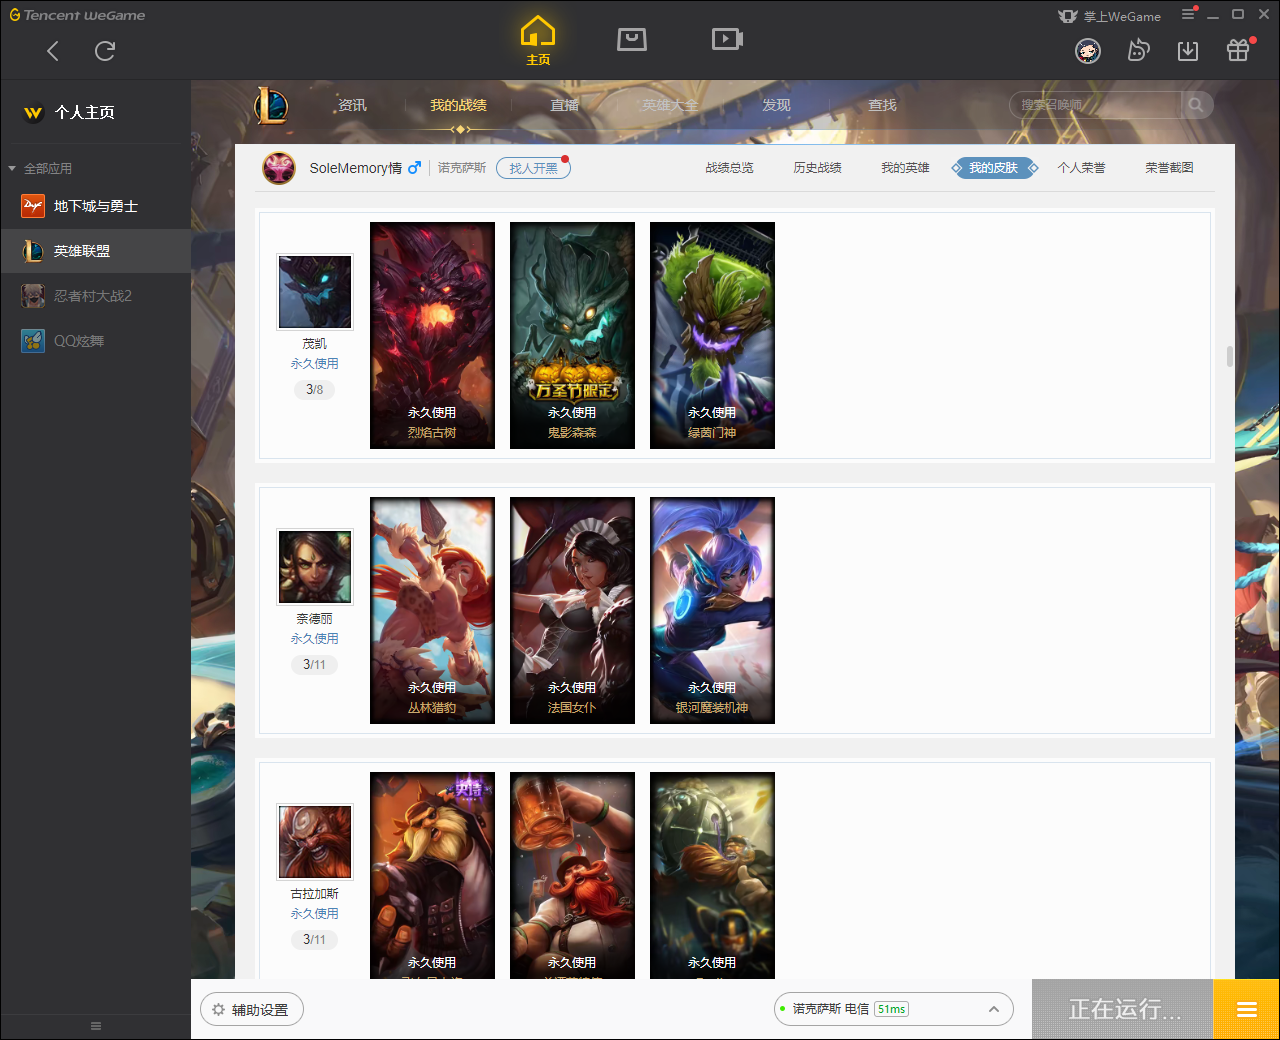Open the 法国女仆 skin card

(x=572, y=610)
